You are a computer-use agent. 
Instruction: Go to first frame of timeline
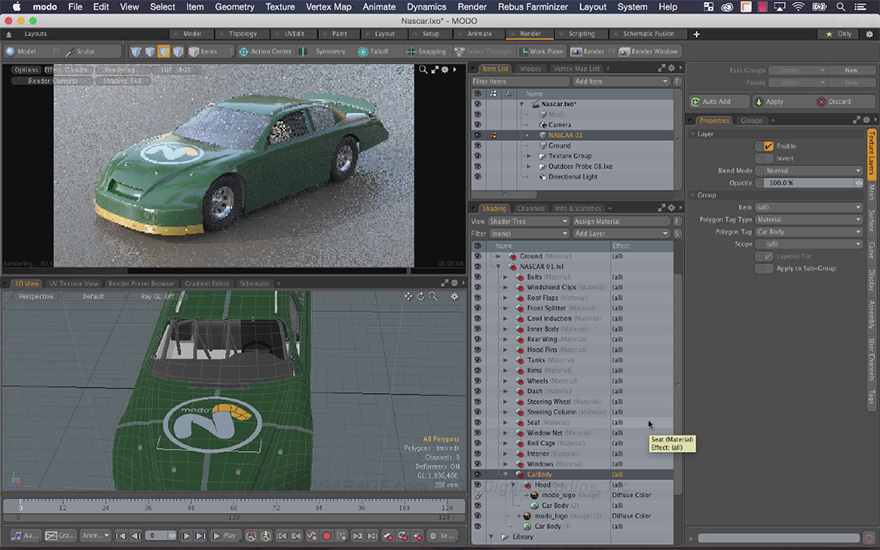coord(121,536)
